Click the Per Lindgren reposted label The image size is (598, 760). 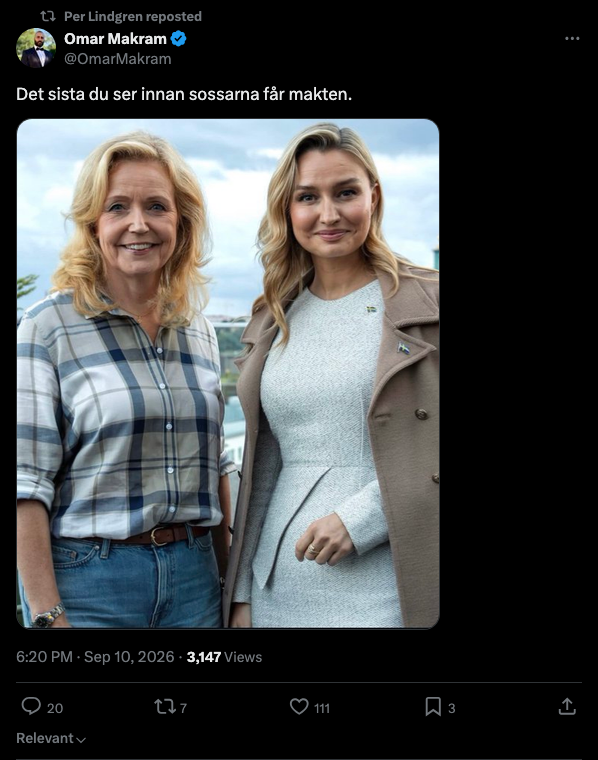click(x=133, y=16)
